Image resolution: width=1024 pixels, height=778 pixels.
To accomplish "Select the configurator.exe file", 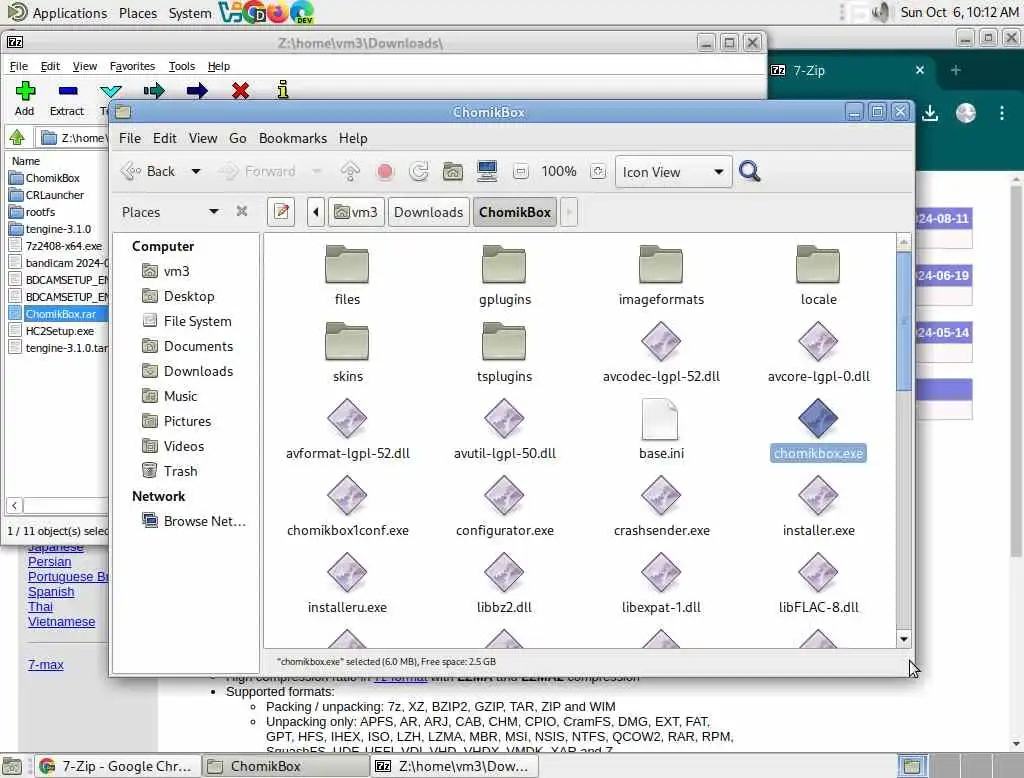I will [x=504, y=506].
